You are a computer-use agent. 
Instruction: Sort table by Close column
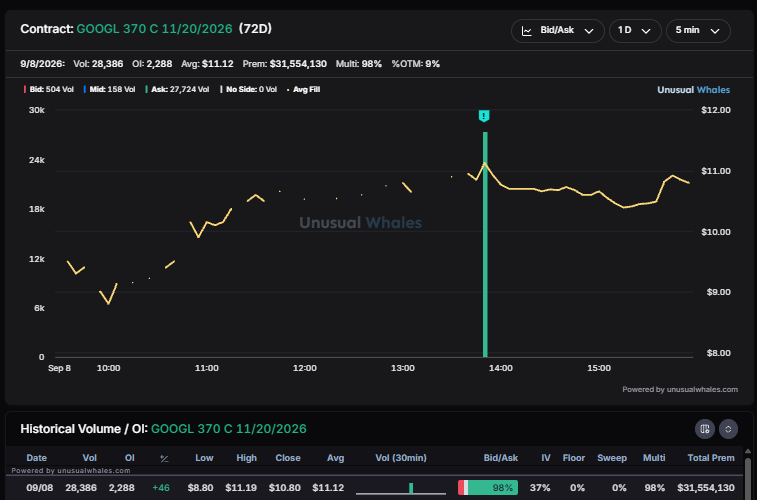288,458
